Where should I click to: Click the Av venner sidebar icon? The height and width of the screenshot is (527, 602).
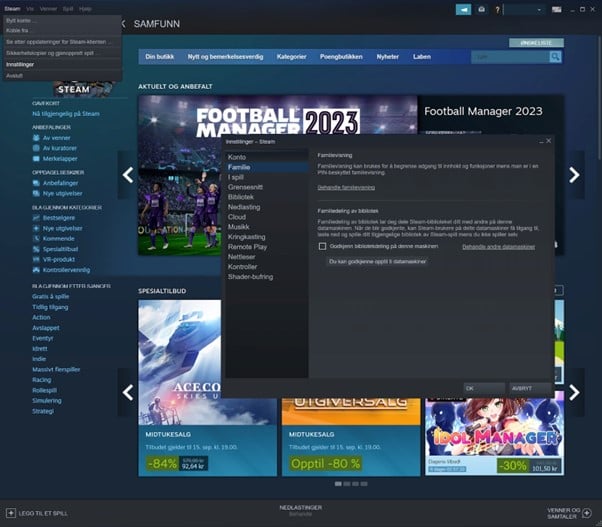click(x=36, y=138)
